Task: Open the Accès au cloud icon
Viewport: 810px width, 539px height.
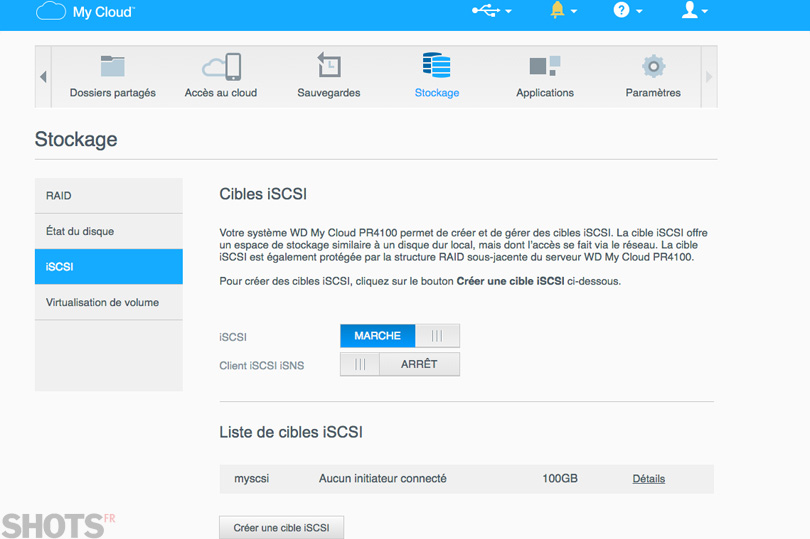Action: 221,67
